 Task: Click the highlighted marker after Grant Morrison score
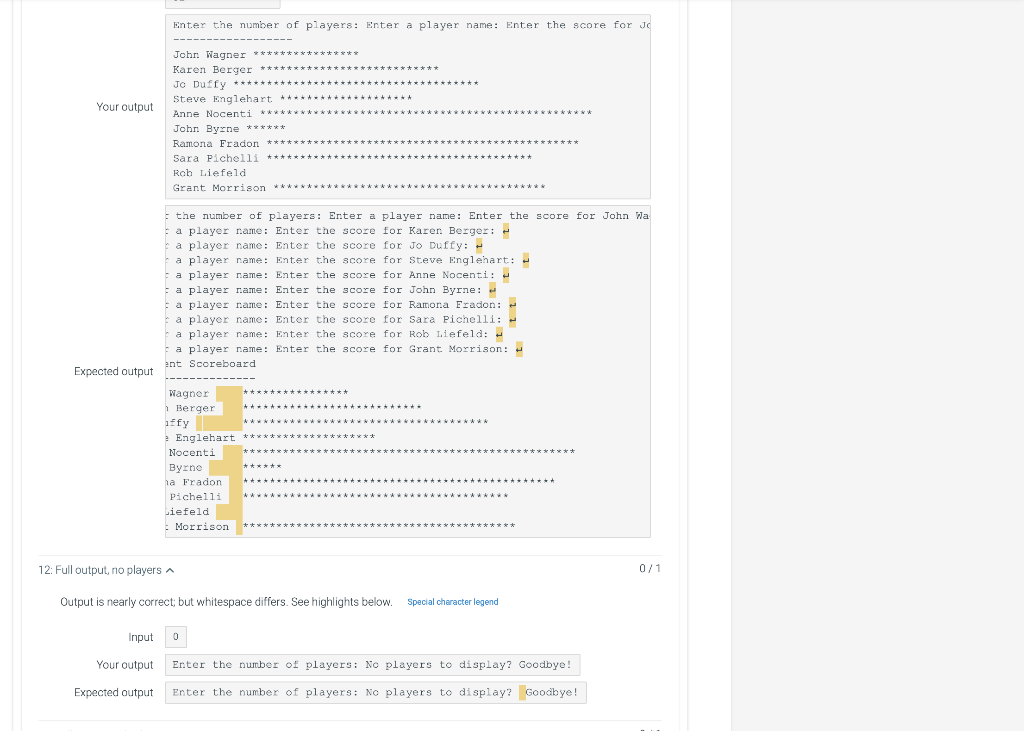(517, 348)
